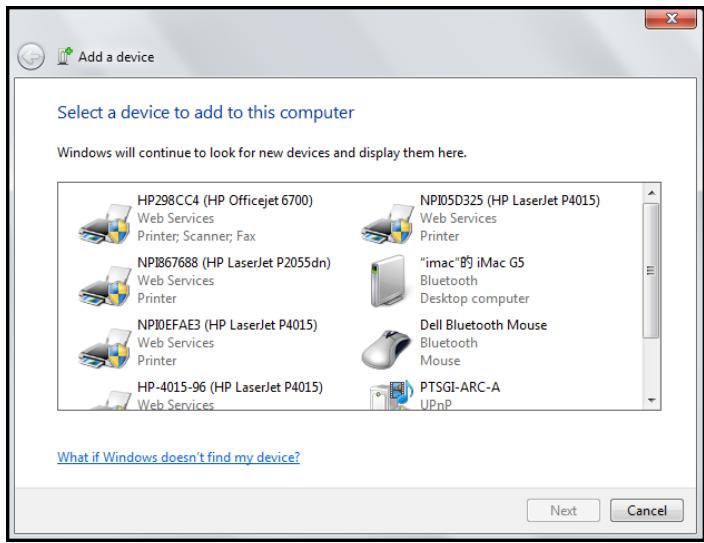Select device name HP298CC4 (HP Officejet 6700)
This screenshot has height=543, width=704.
225,200
